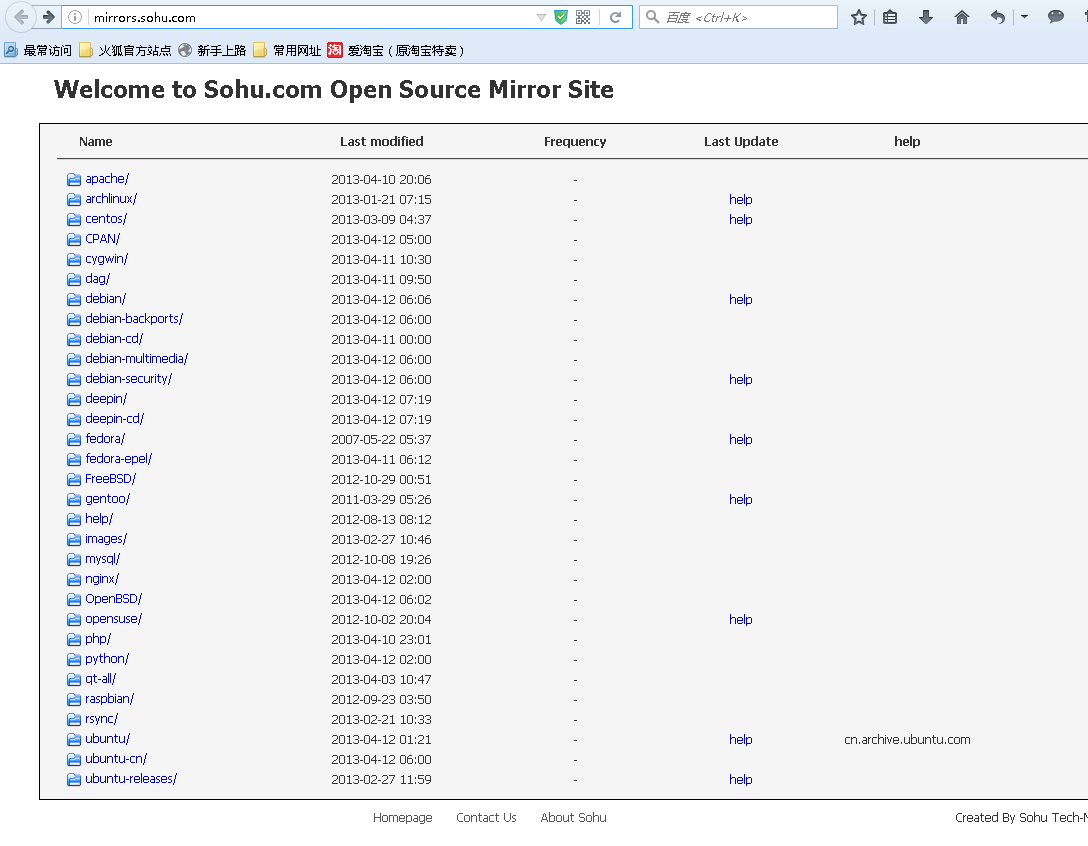Click folder icon beside mysql/
Screen dimensions: 1088x846
(74, 559)
